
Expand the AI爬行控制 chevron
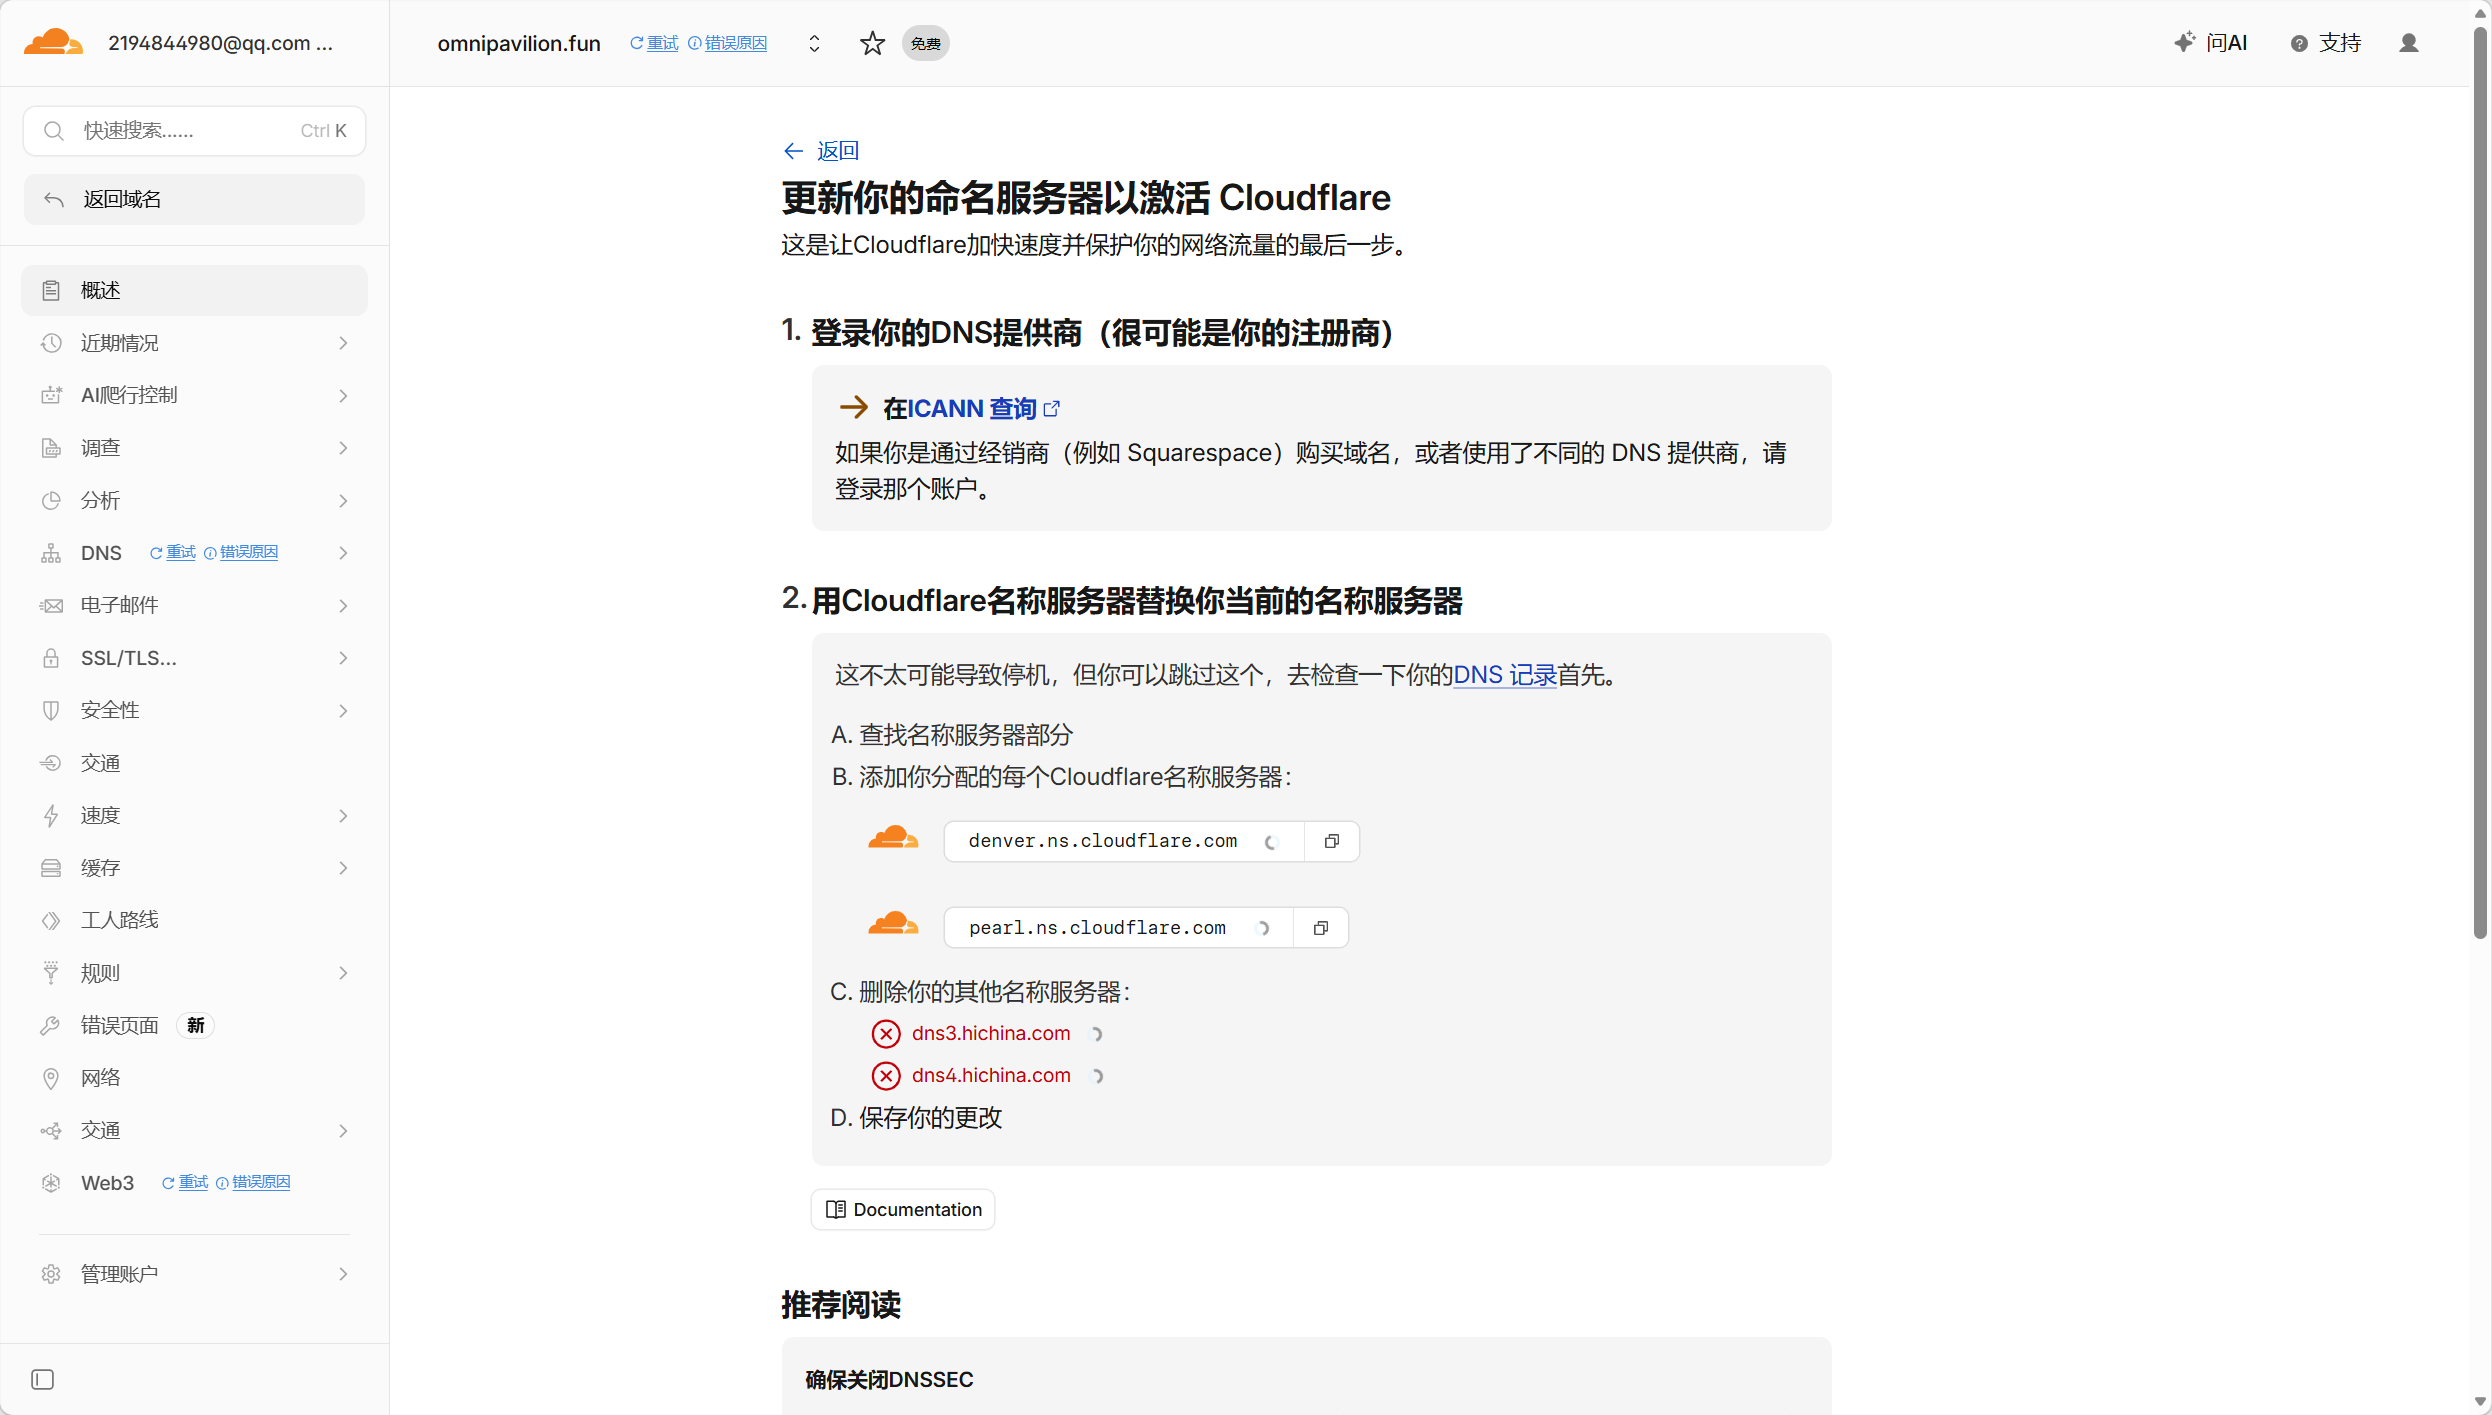(x=343, y=396)
